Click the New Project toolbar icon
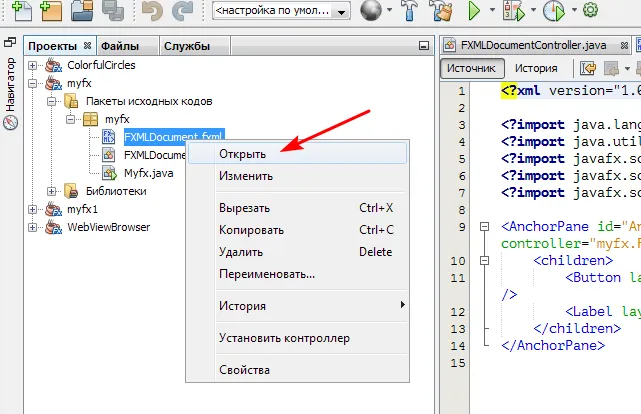 pyautogui.click(x=51, y=11)
